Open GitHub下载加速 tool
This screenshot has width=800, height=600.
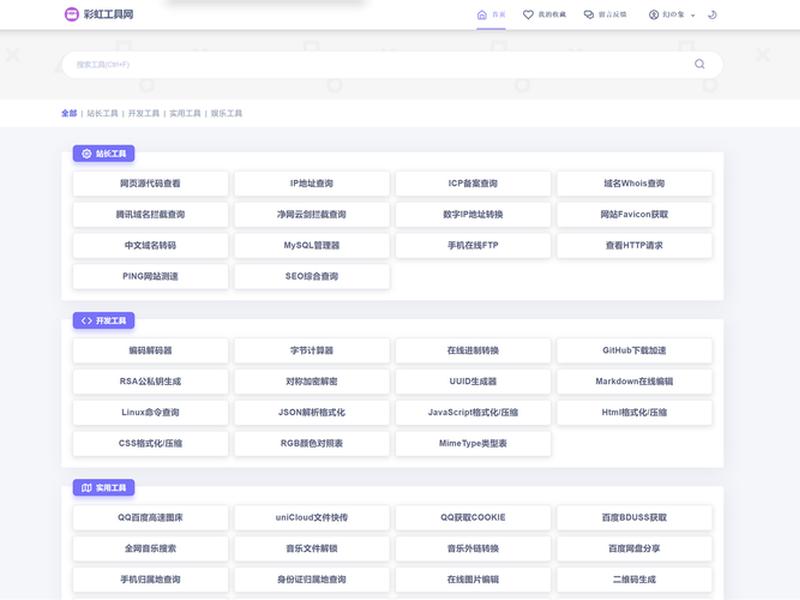tap(634, 351)
